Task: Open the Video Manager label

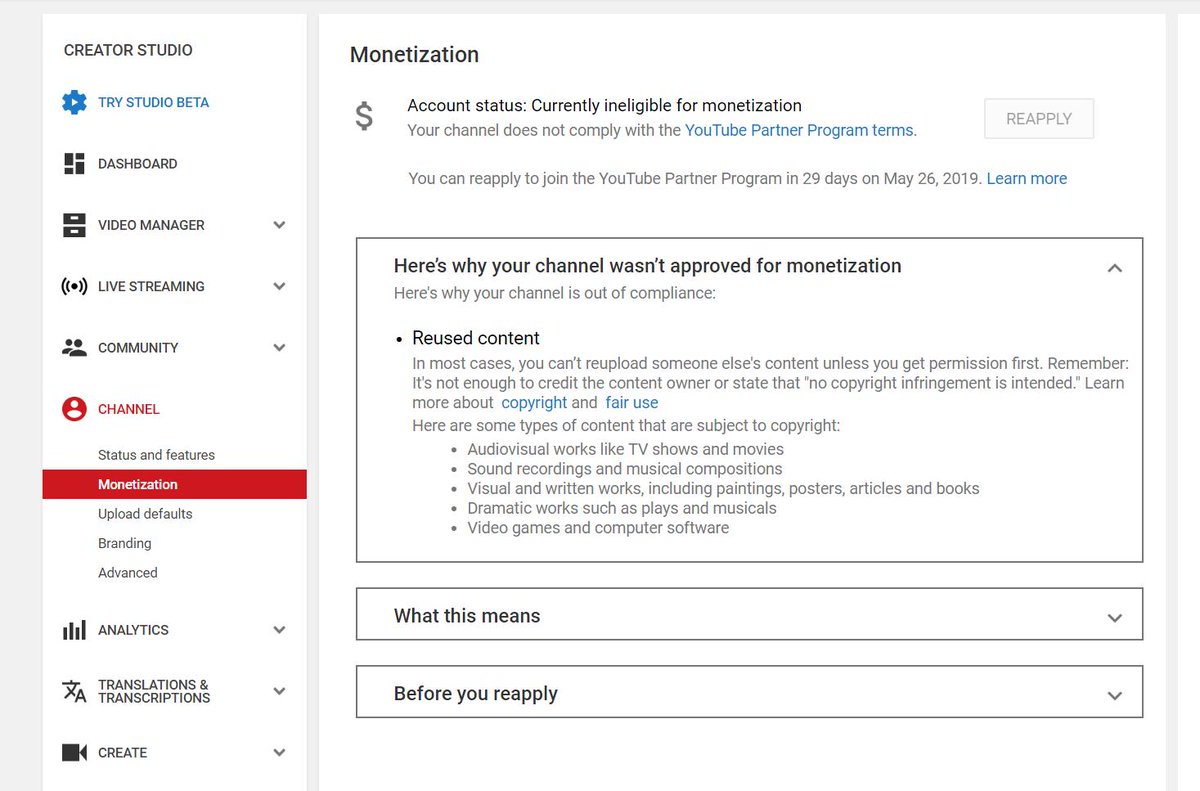Action: point(151,225)
